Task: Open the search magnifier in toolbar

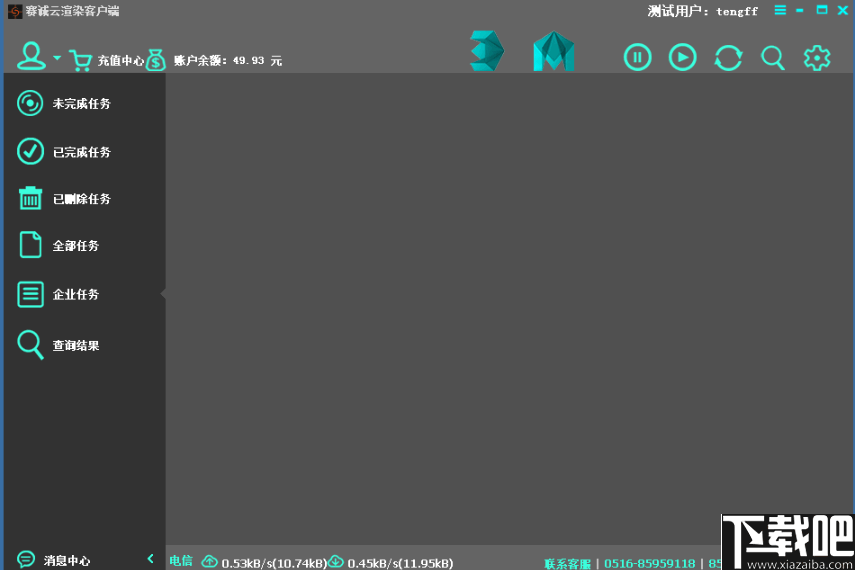Action: [773, 57]
